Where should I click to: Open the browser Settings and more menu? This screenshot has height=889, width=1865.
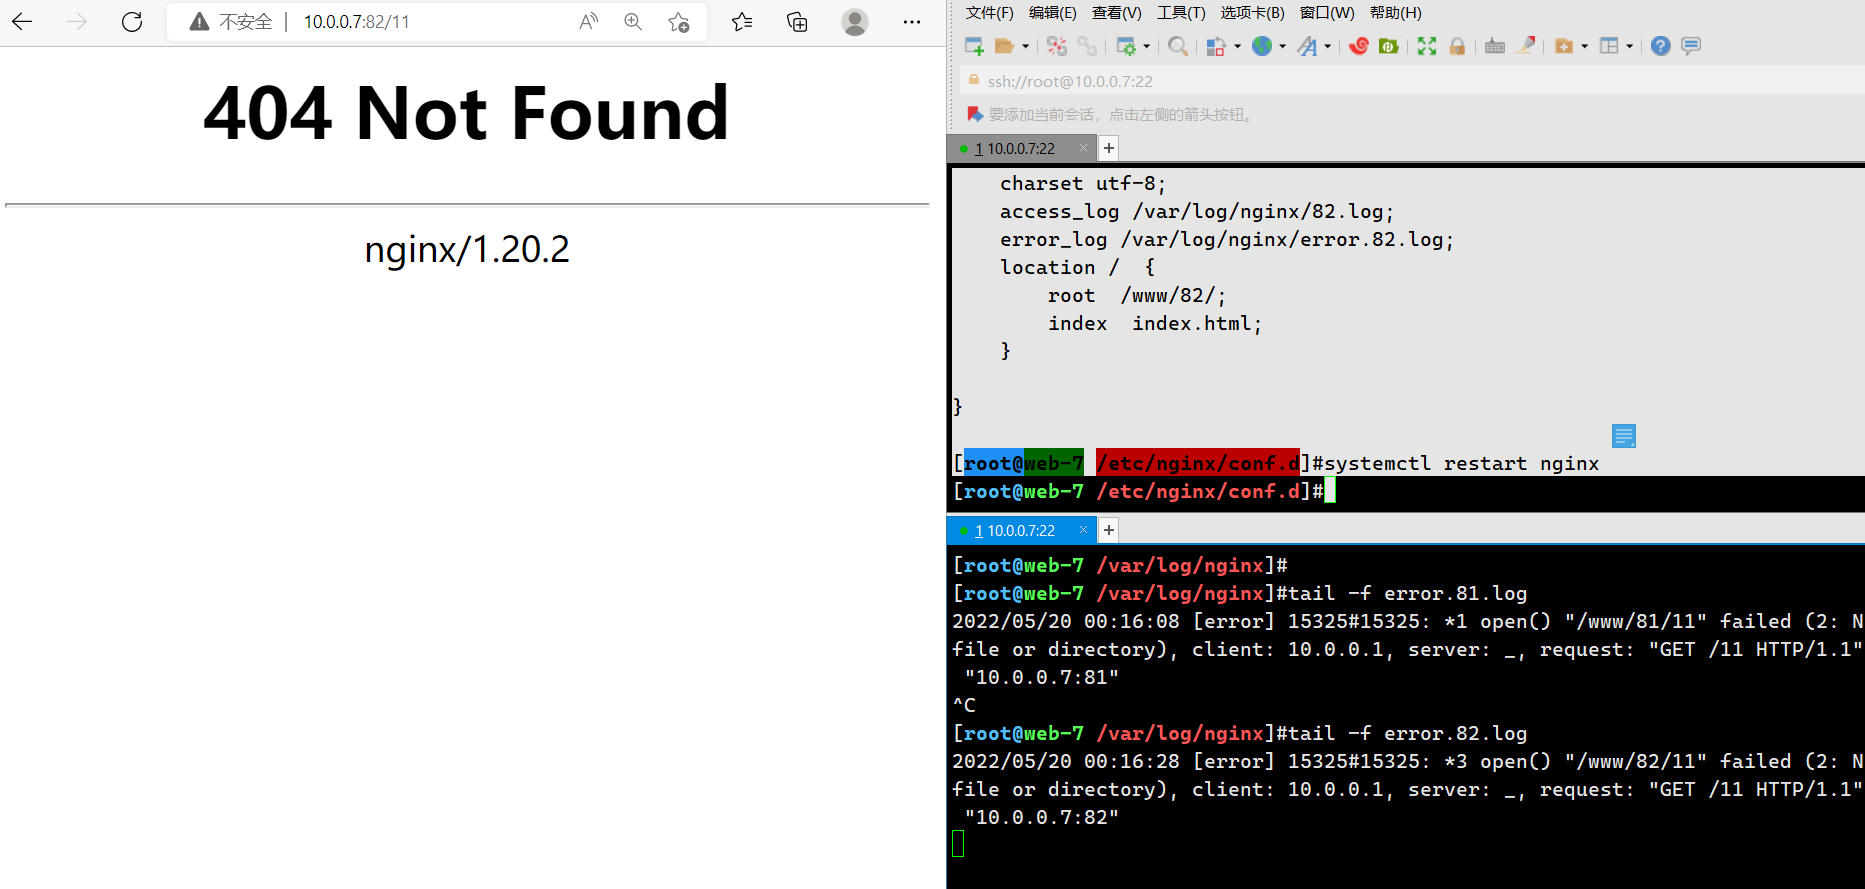(x=912, y=22)
